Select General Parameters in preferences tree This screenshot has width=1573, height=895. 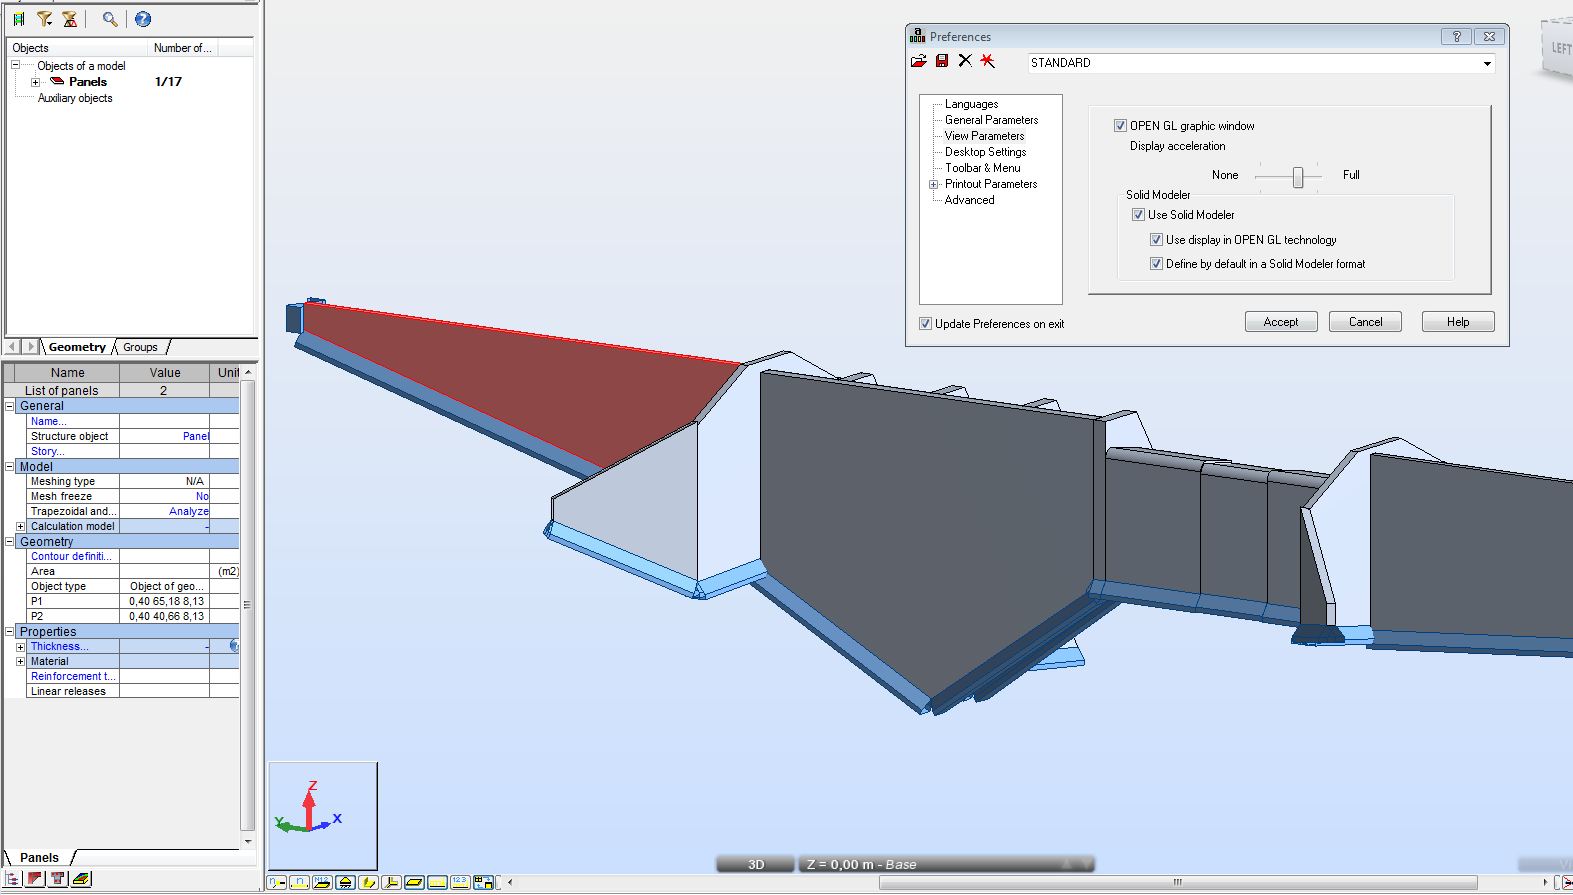point(991,120)
